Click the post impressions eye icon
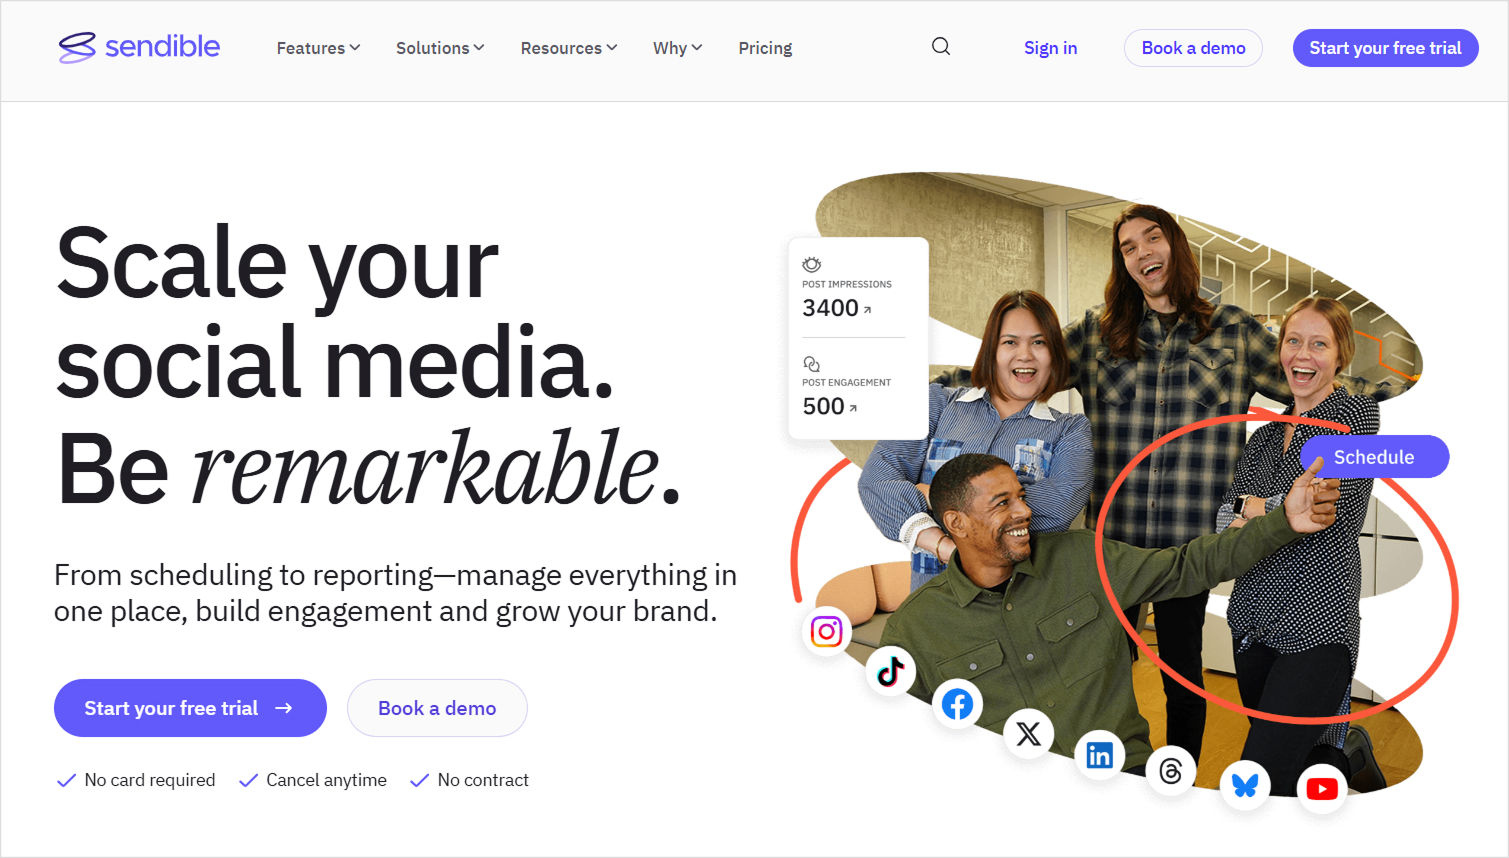The height and width of the screenshot is (858, 1509). click(x=812, y=264)
